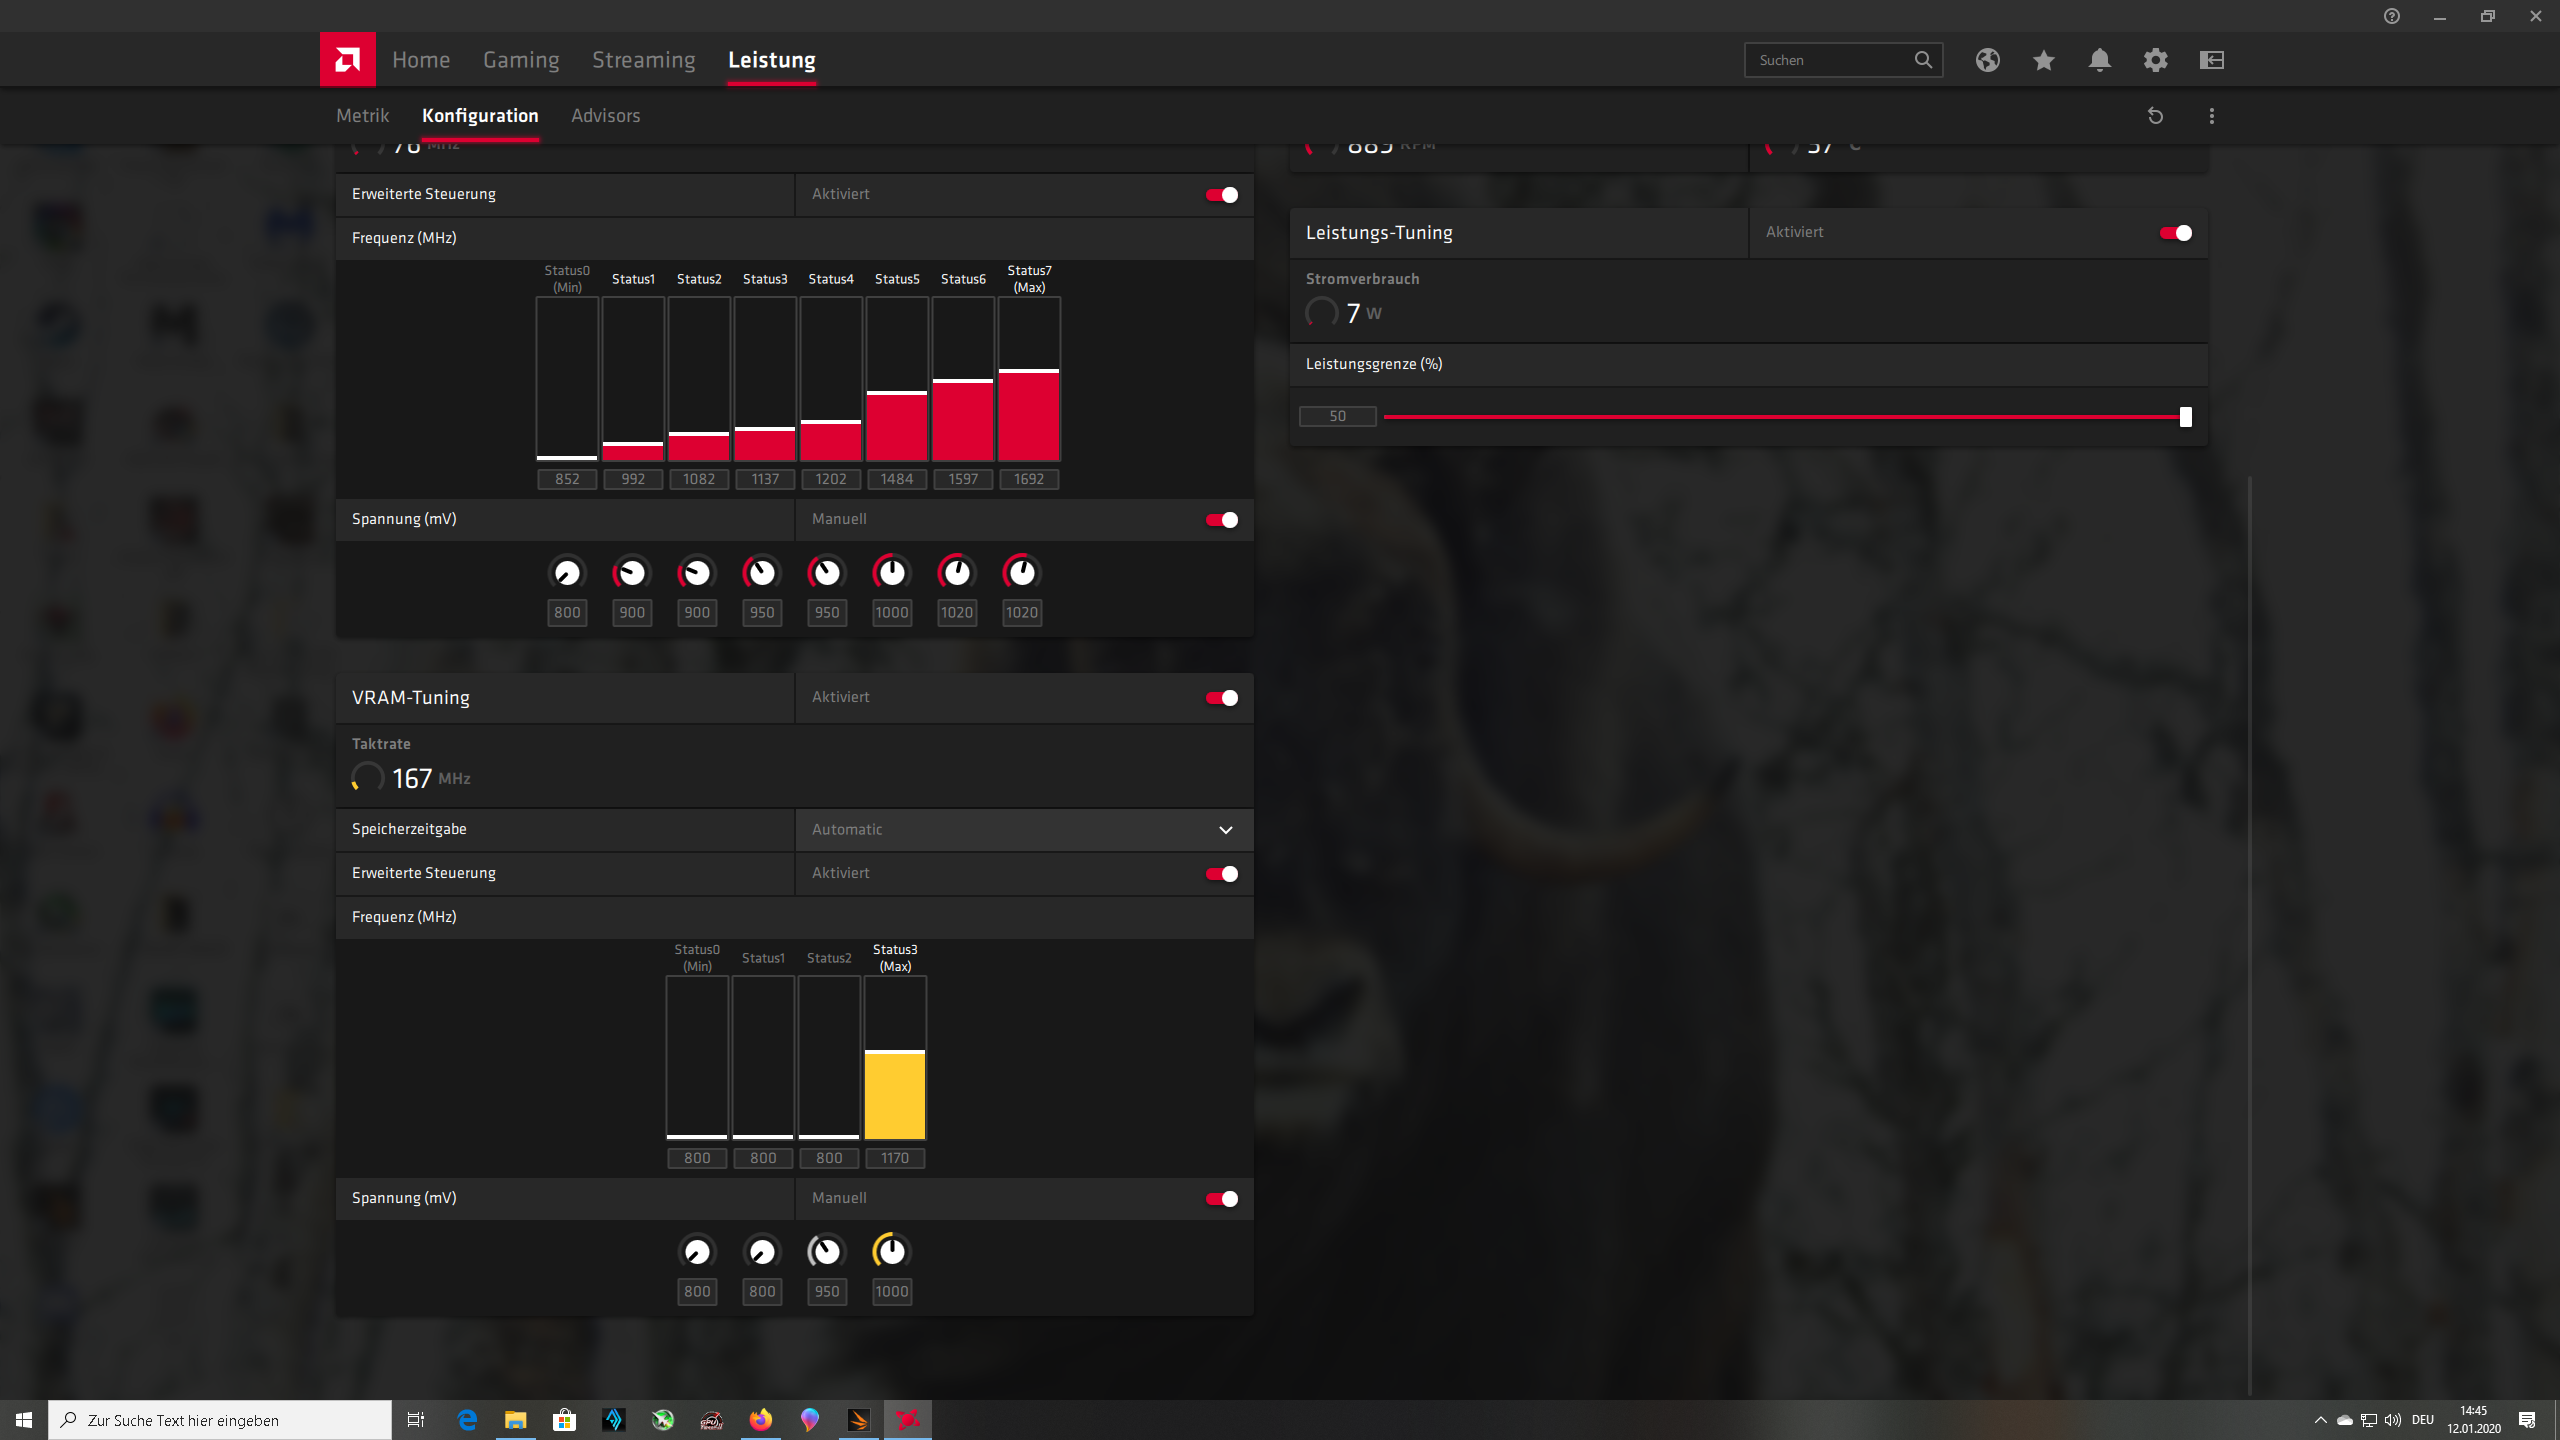The image size is (2560, 1440).
Task: Click Status7 (Max) frequency value field 1692
Action: (x=1029, y=479)
